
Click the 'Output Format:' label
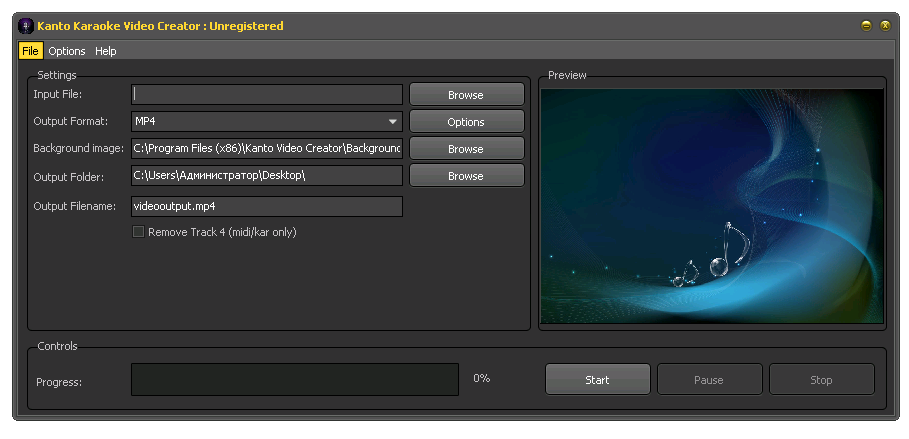[71, 121]
